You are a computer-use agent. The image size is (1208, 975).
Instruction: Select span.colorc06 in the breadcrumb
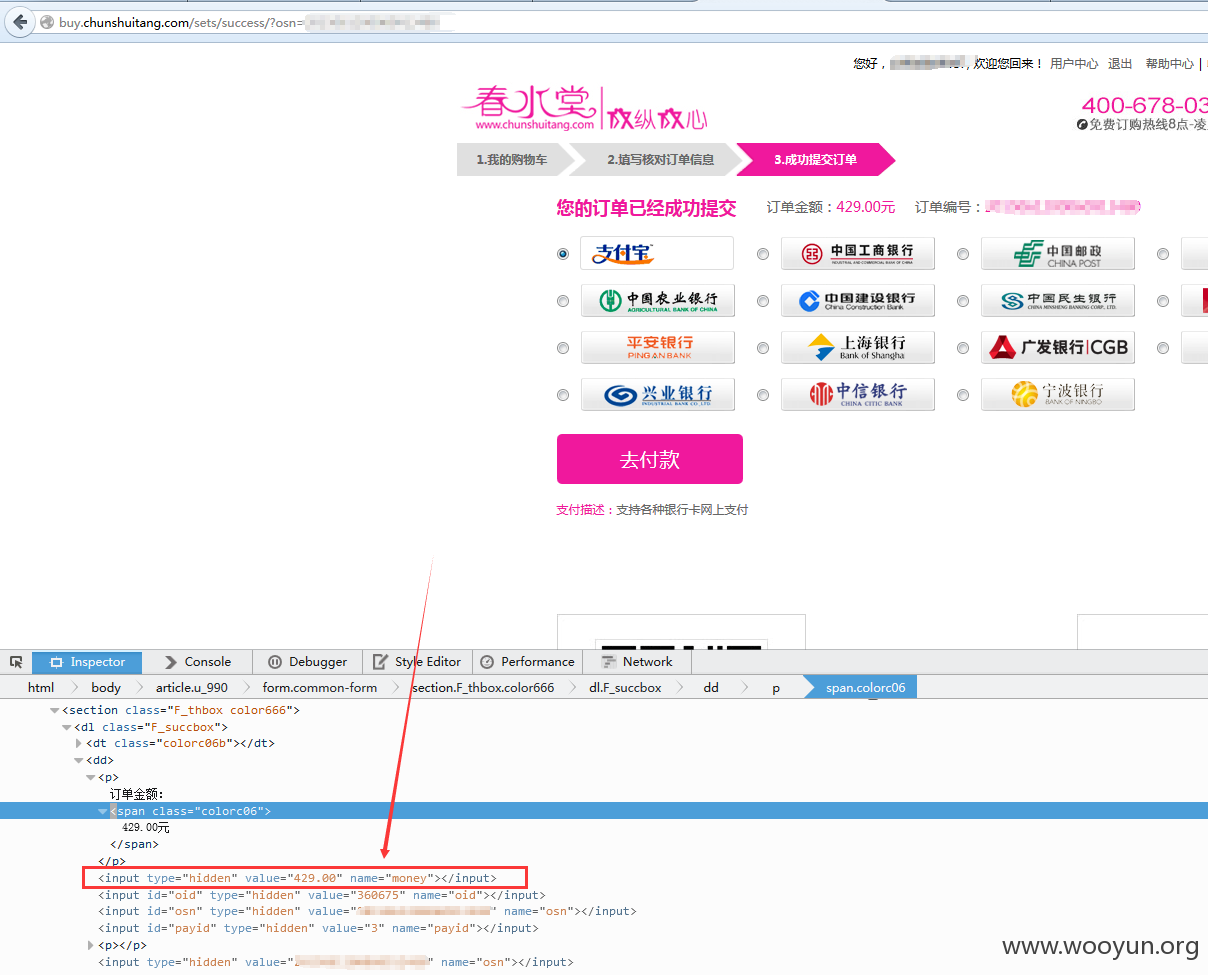(x=866, y=688)
